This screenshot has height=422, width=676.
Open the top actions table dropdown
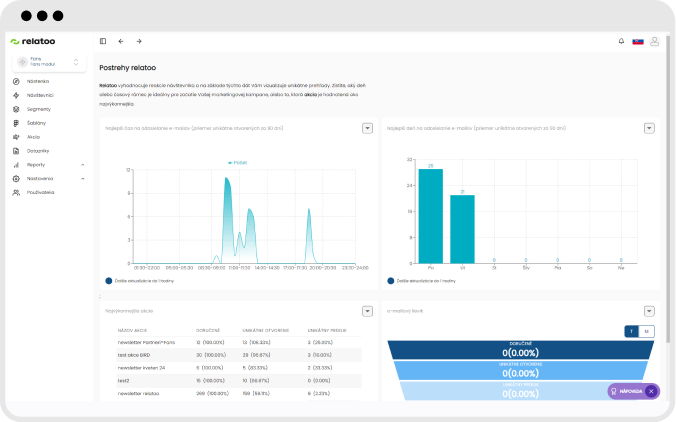click(x=367, y=311)
